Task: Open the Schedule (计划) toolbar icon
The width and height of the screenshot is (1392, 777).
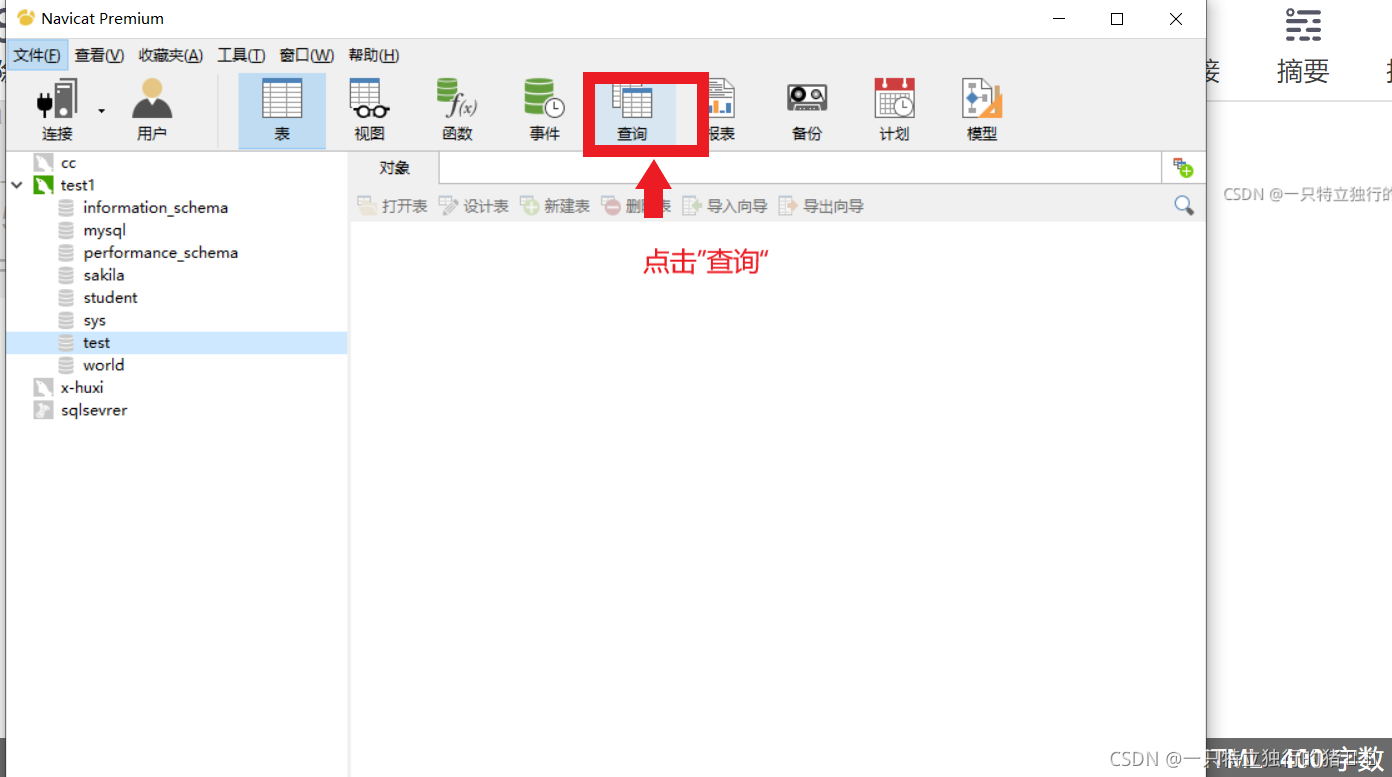Action: click(894, 110)
